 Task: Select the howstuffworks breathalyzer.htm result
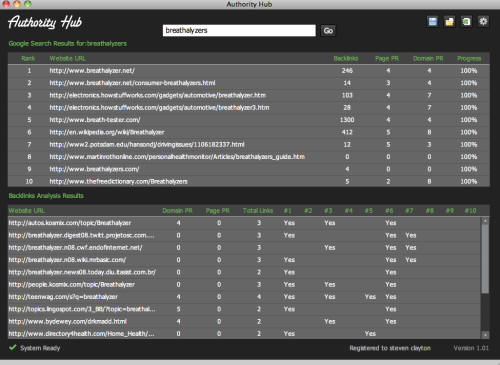coord(249,95)
